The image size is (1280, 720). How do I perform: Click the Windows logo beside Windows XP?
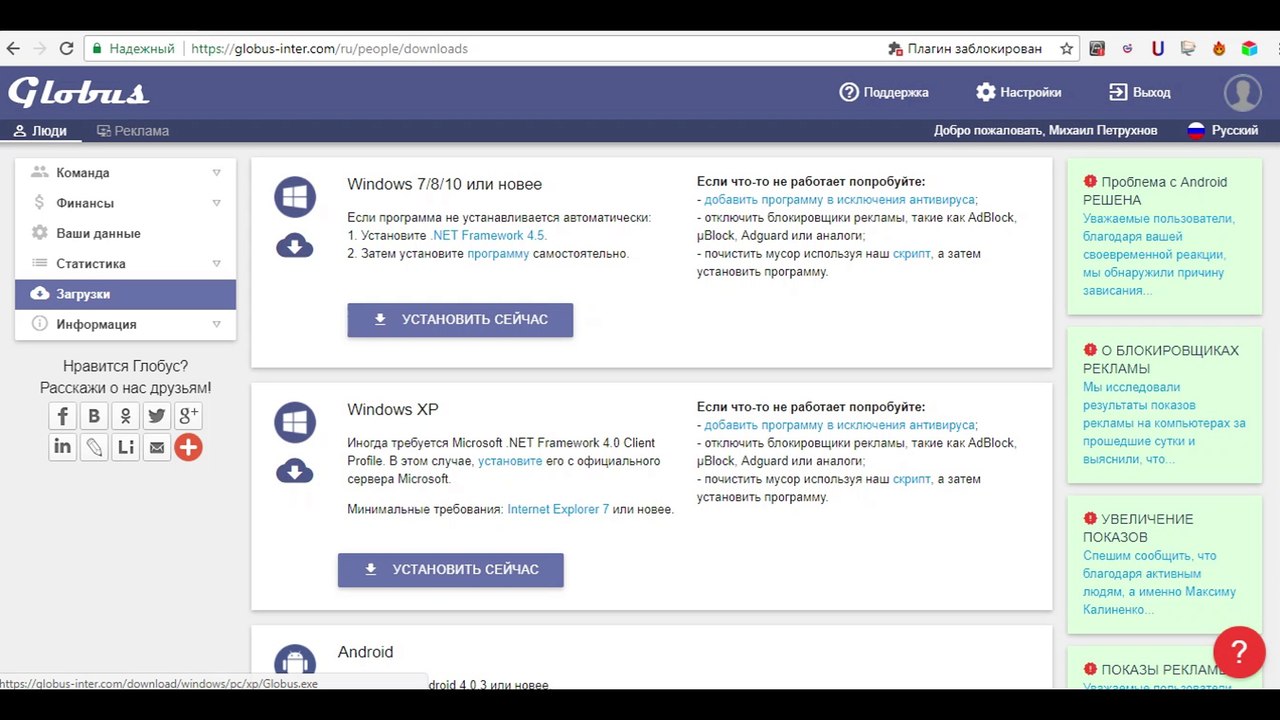pos(295,423)
